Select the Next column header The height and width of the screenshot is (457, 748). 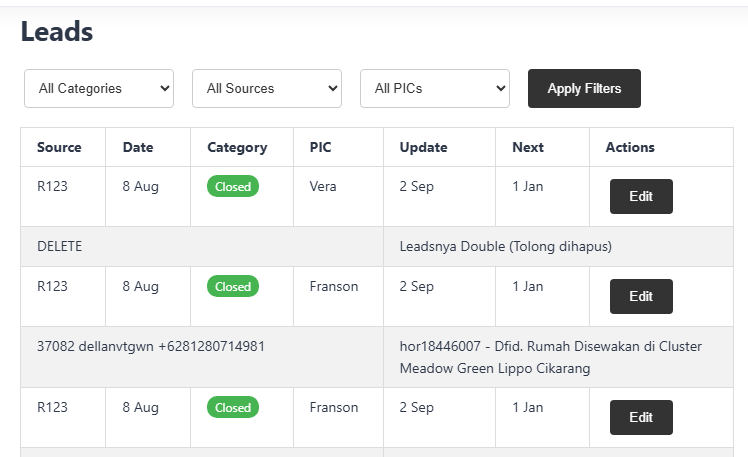tap(528, 147)
